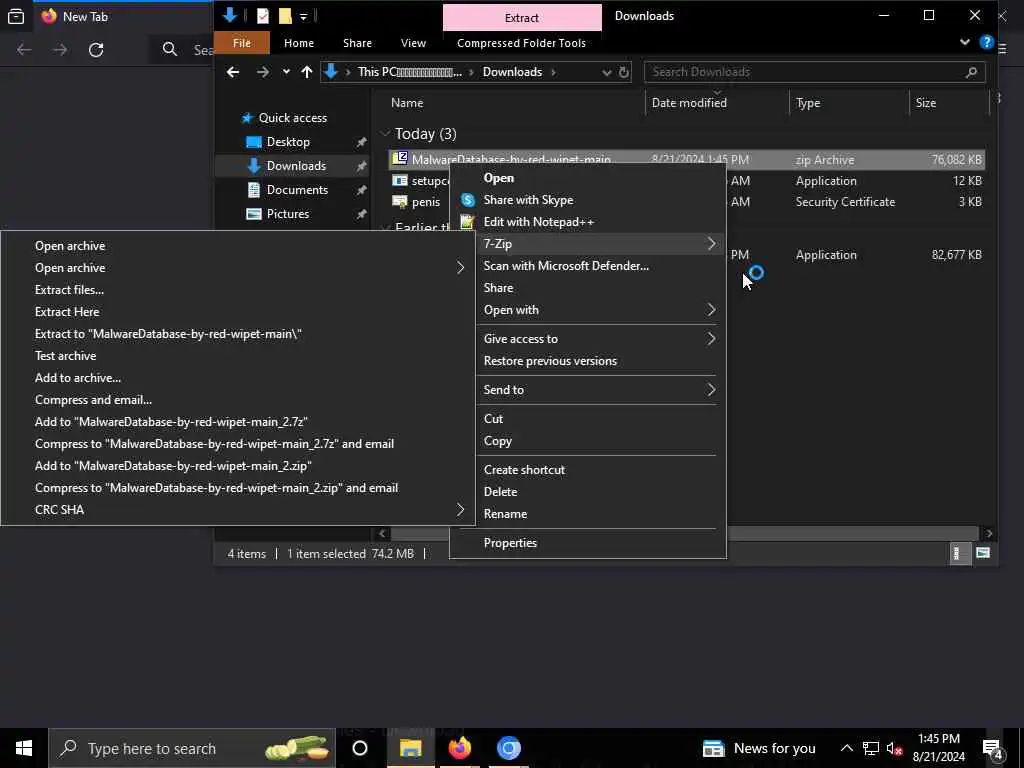Screen dimensions: 1024x768
Task: Click the setupc application file icon
Action: point(400,180)
